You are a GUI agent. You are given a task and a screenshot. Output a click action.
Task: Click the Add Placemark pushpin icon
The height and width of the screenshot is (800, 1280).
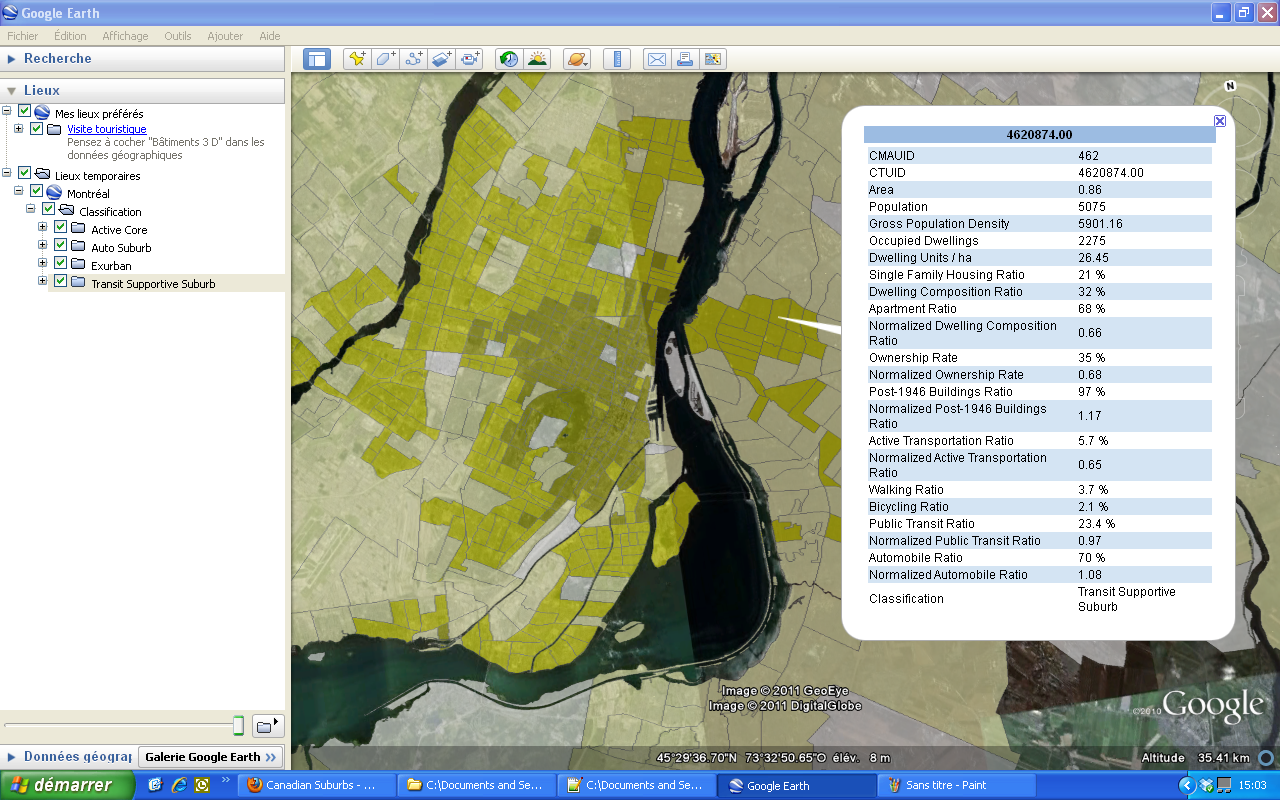point(357,59)
